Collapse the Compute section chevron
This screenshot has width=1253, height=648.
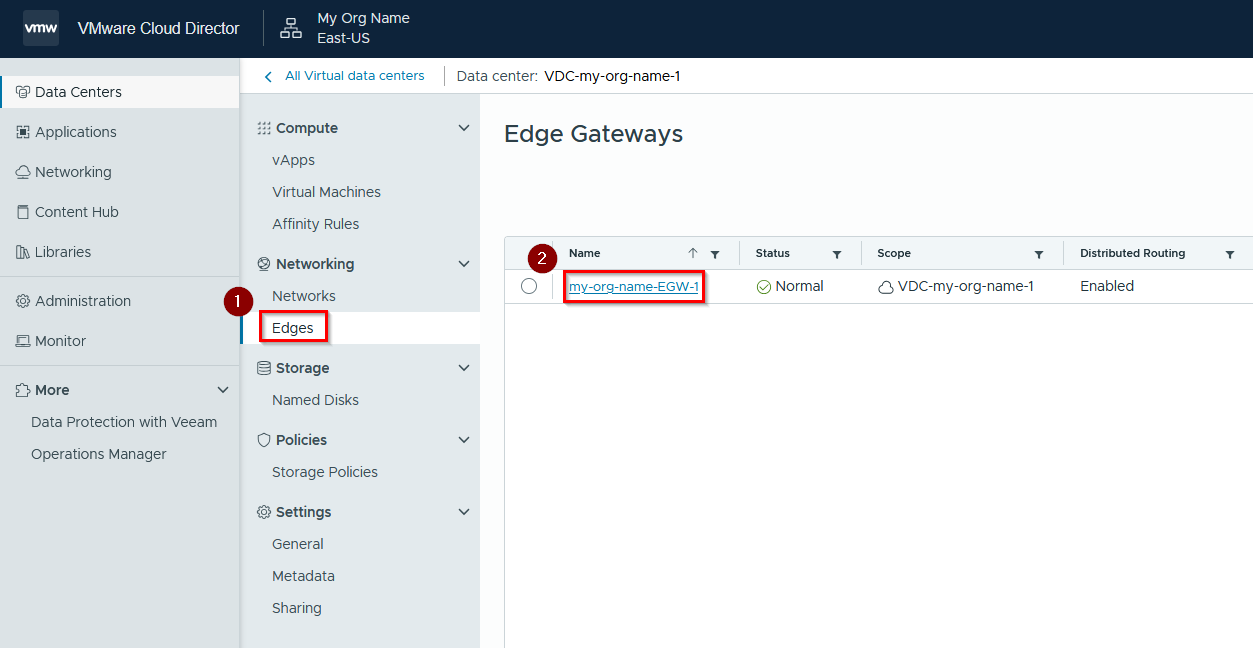coord(463,128)
